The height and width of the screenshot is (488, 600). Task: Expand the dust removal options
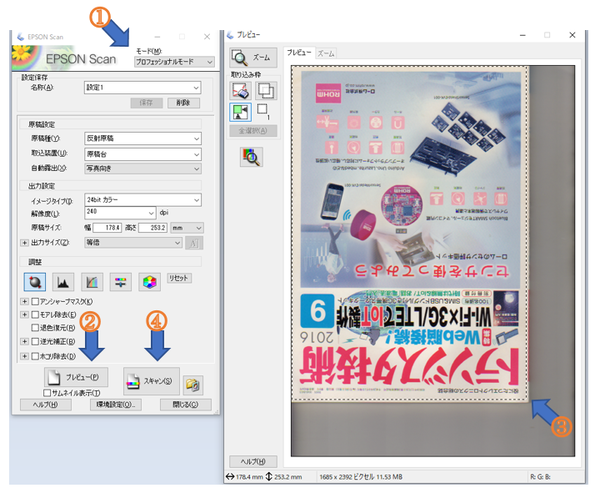pyautogui.click(x=24, y=356)
